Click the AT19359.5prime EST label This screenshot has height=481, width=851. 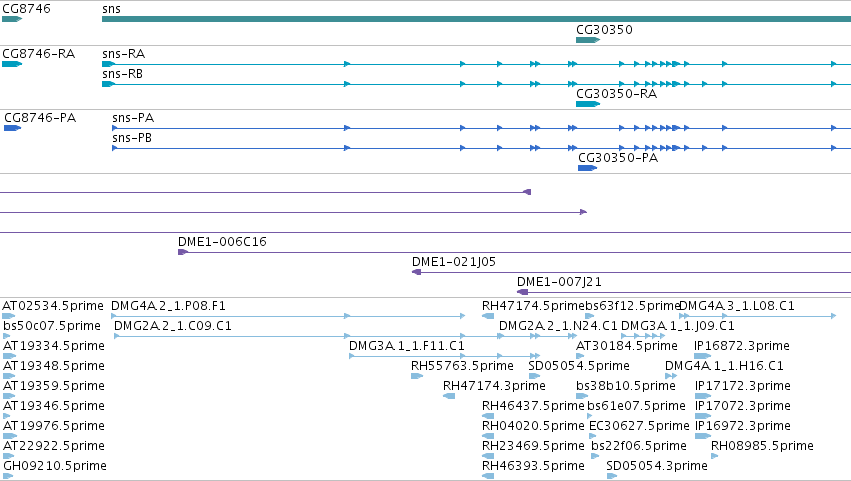(x=54, y=386)
